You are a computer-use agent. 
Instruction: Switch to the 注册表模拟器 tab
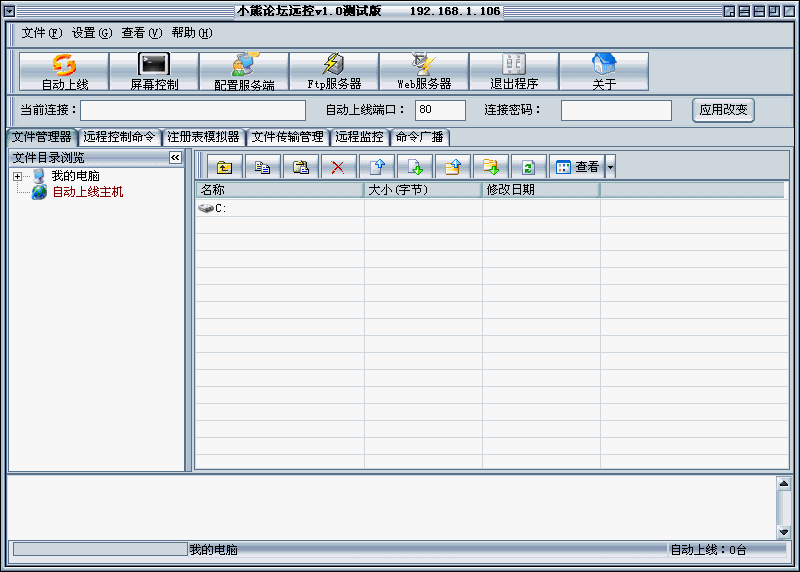[203, 137]
